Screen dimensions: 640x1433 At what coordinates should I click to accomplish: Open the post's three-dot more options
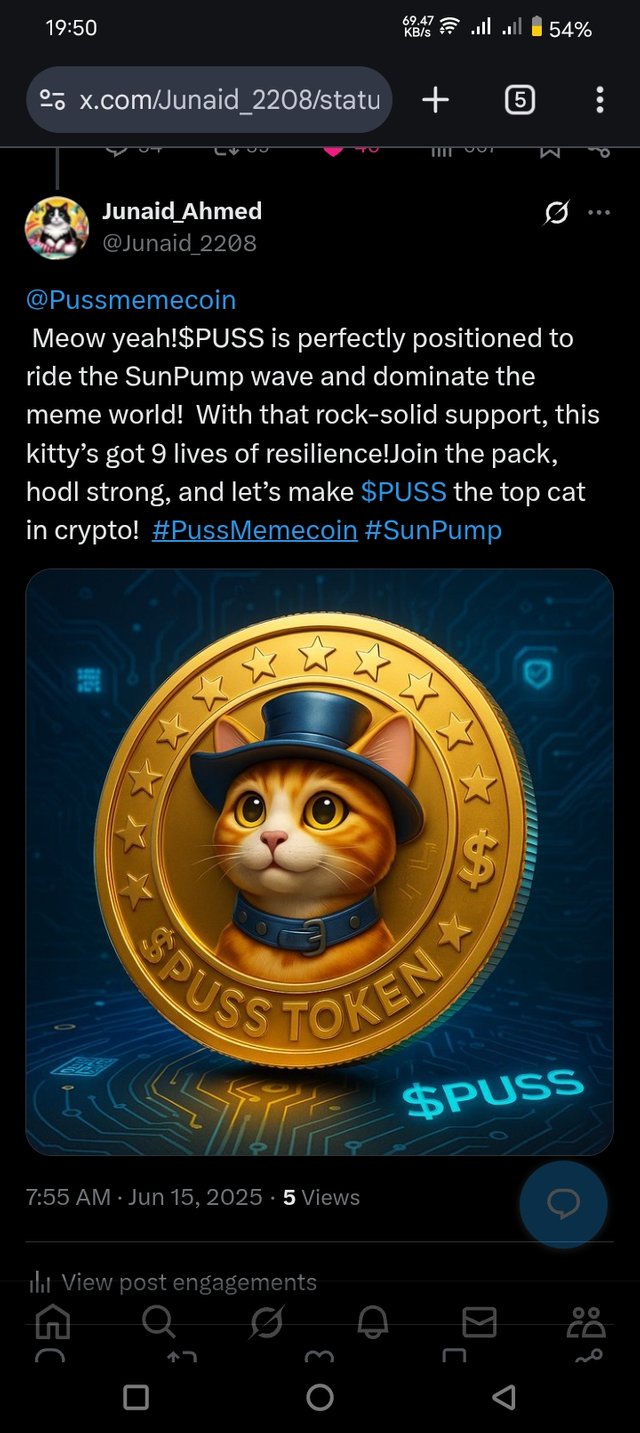tap(599, 212)
